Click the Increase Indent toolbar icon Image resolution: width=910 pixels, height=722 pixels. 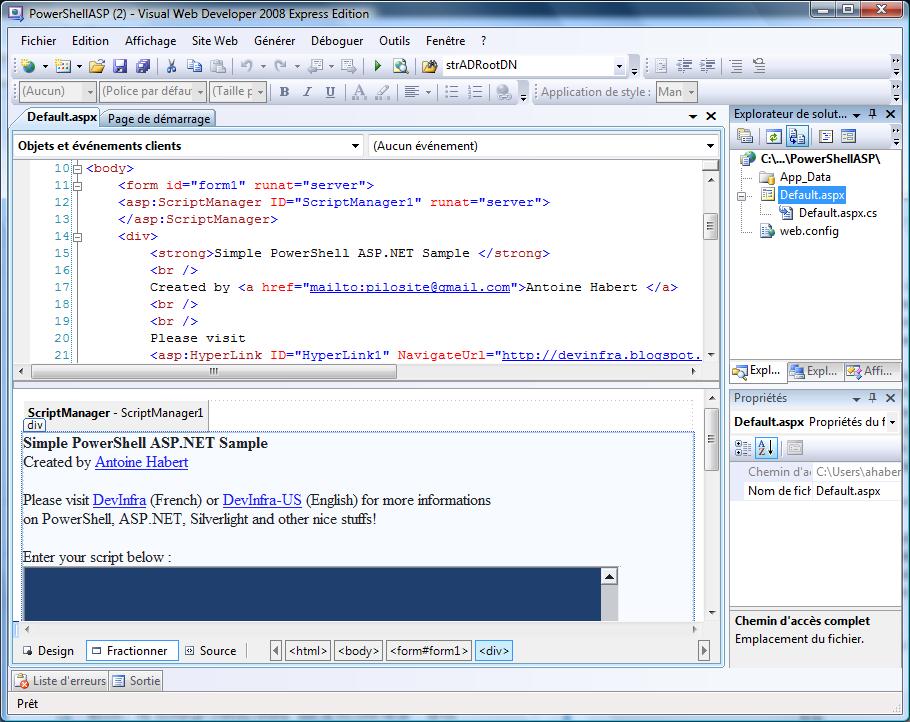[x=707, y=66]
